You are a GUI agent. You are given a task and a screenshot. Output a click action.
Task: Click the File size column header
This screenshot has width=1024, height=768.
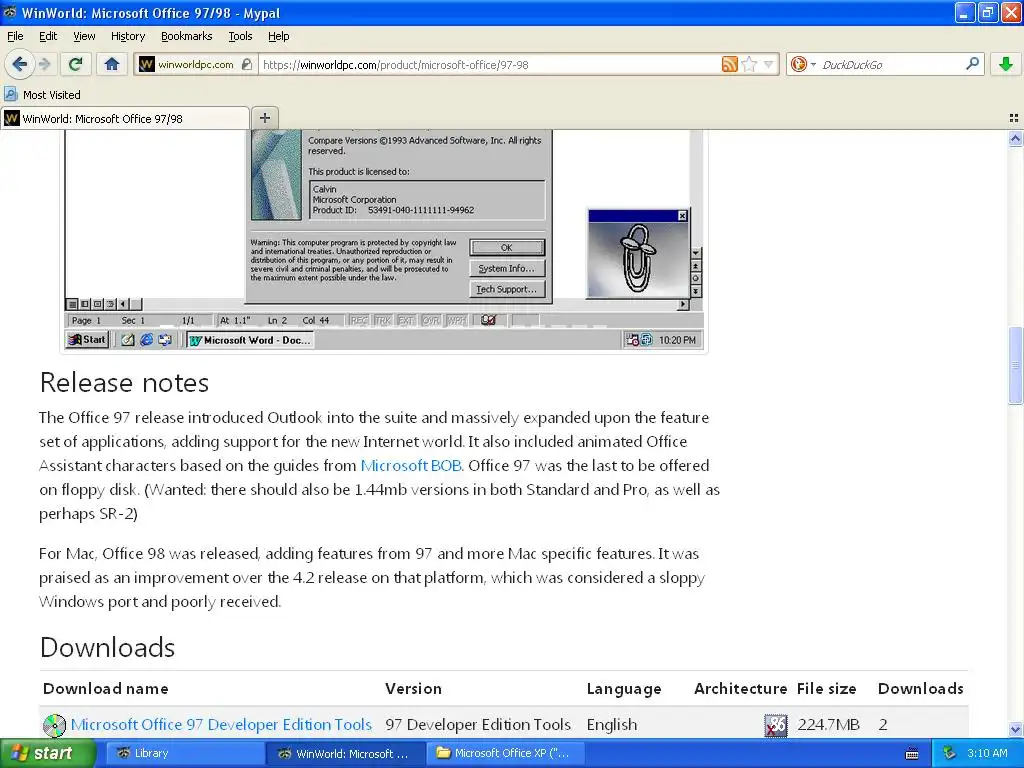826,688
